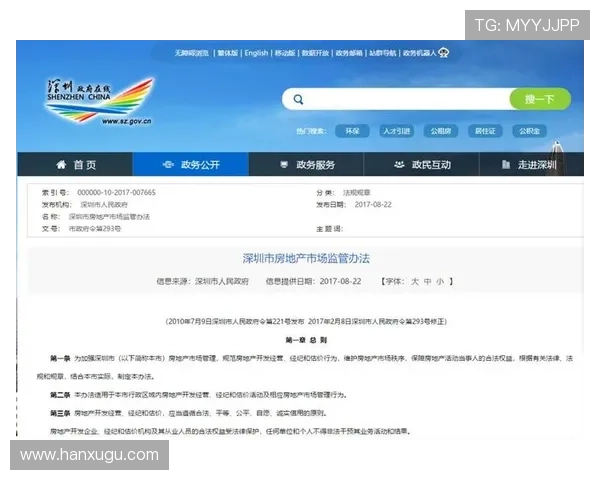Click the Shenzhen Government Online logo
Image resolution: width=600 pixels, height=480 pixels.
tap(99, 101)
